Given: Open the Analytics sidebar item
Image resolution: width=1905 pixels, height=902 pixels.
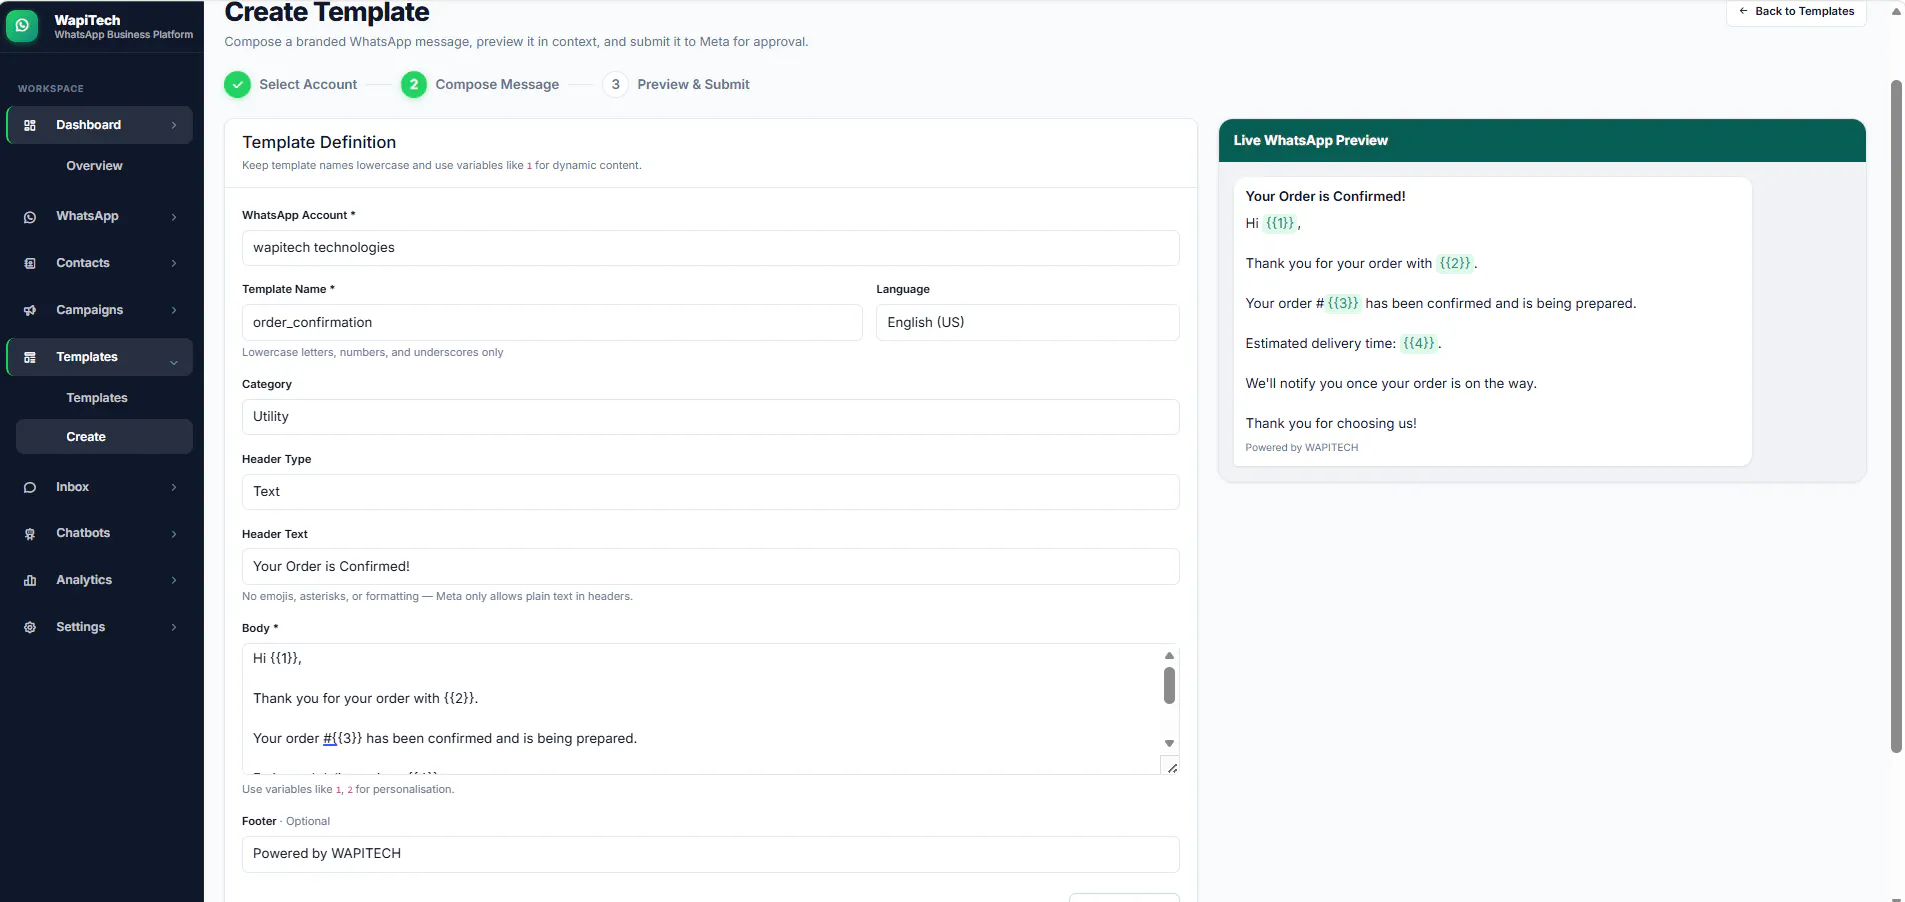Looking at the screenshot, I should (99, 580).
